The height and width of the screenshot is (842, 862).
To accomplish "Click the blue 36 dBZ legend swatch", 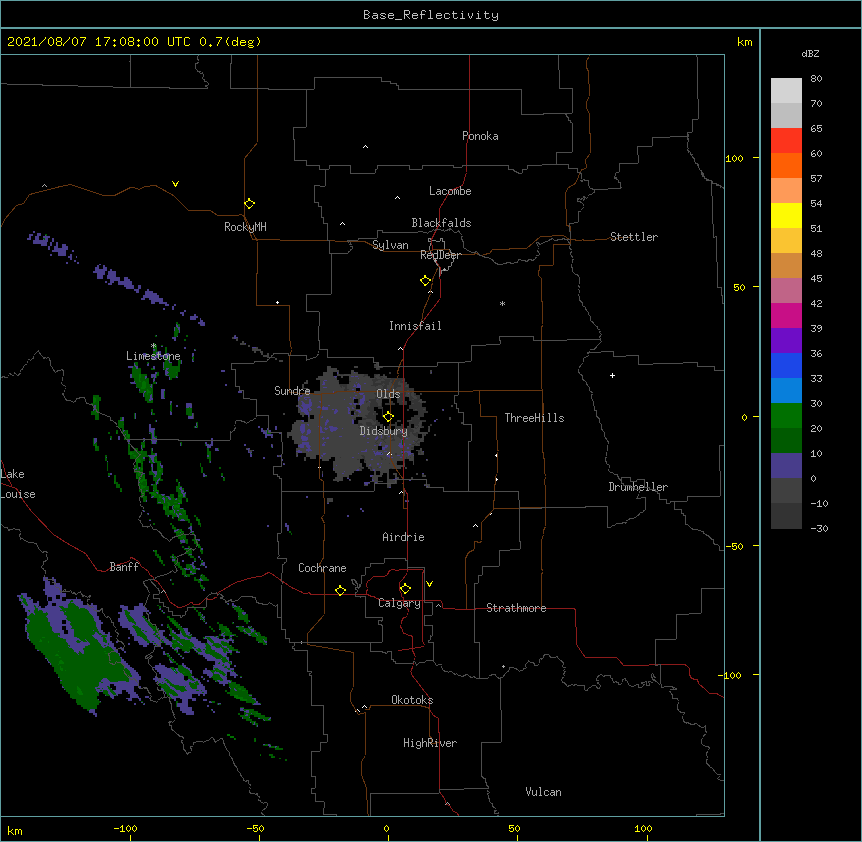I will click(786, 365).
